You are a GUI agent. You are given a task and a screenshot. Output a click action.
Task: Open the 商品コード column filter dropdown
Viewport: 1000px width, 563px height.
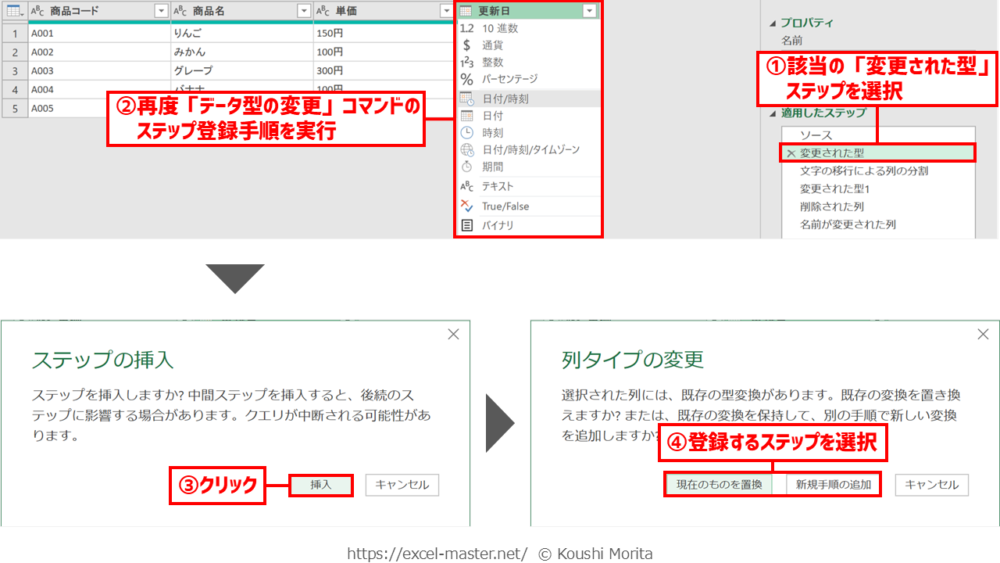(x=161, y=10)
